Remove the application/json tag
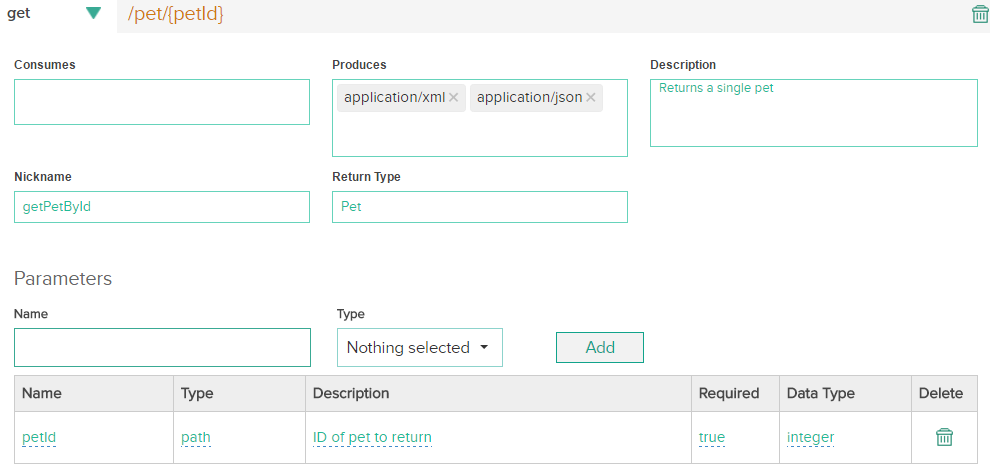990x473 pixels. click(x=591, y=98)
